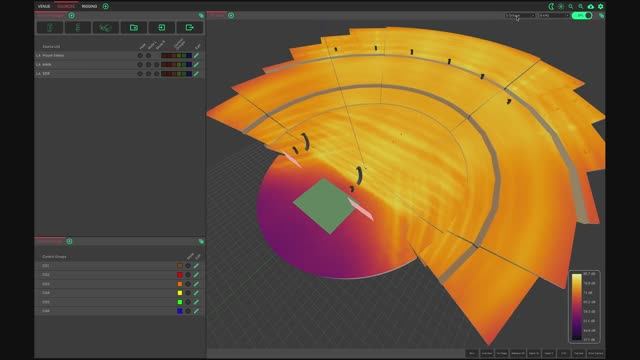Toggle the third circle in the third source row
This screenshot has height=360, width=640.
click(x=157, y=74)
